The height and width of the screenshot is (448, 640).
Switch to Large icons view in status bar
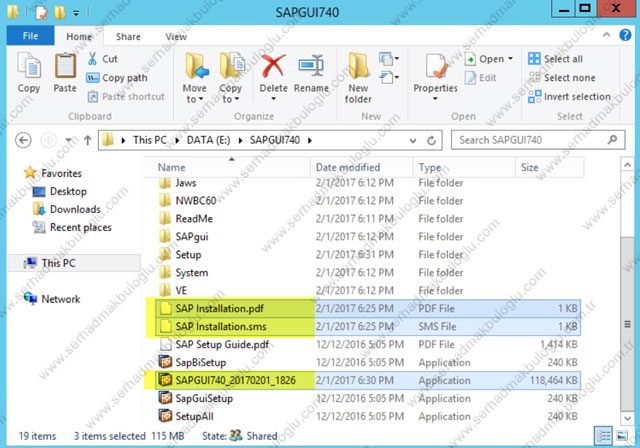tap(622, 436)
